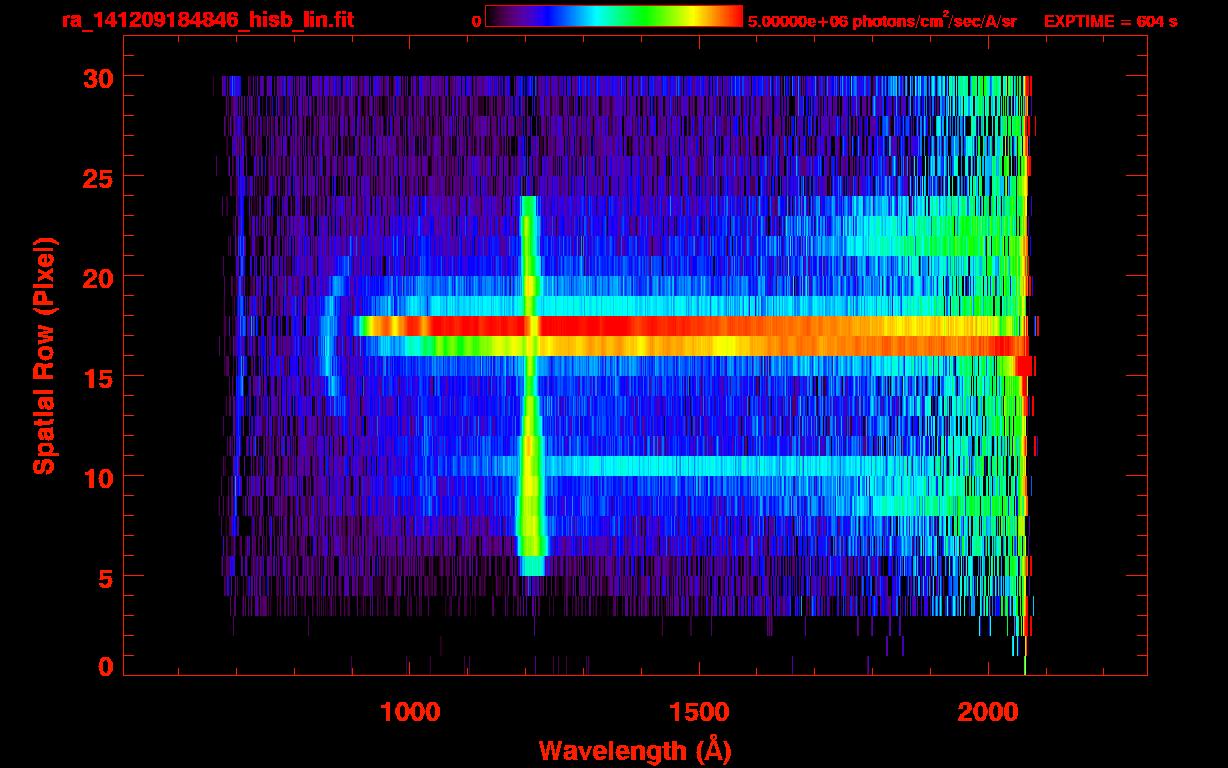Click the 5.00000e+06 photons/cm²/sec/A/sr label

(882, 20)
